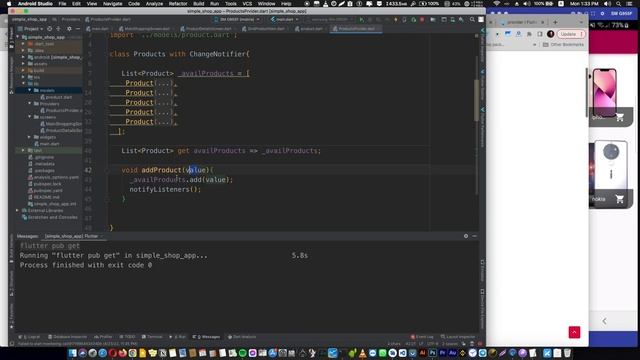Click Spotlight search in macOS menu bar
Screen dimensions: 640x360
point(619,4)
